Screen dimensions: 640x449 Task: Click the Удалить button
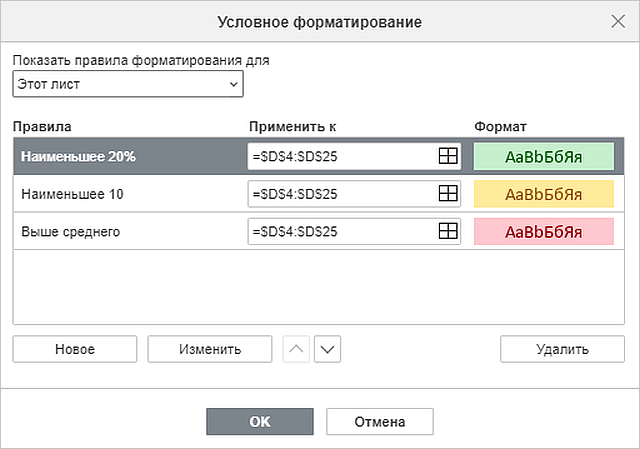(562, 349)
